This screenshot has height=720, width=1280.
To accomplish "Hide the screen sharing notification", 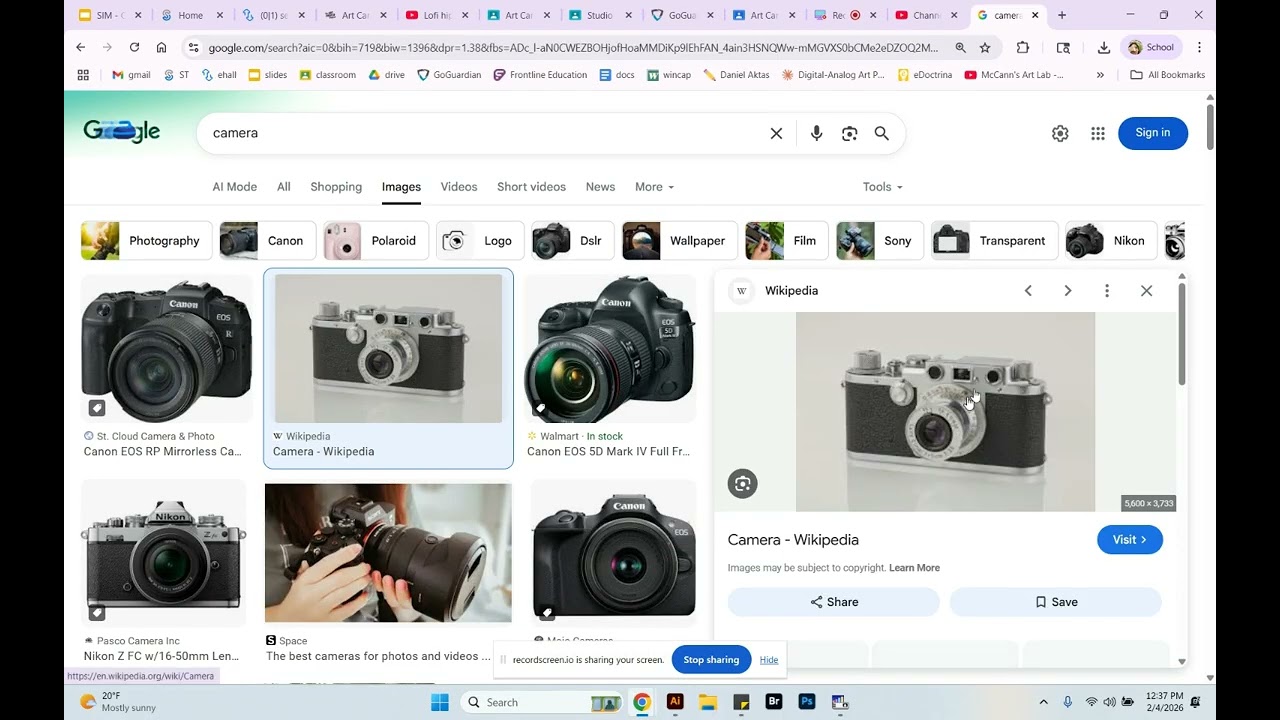I will (768, 660).
